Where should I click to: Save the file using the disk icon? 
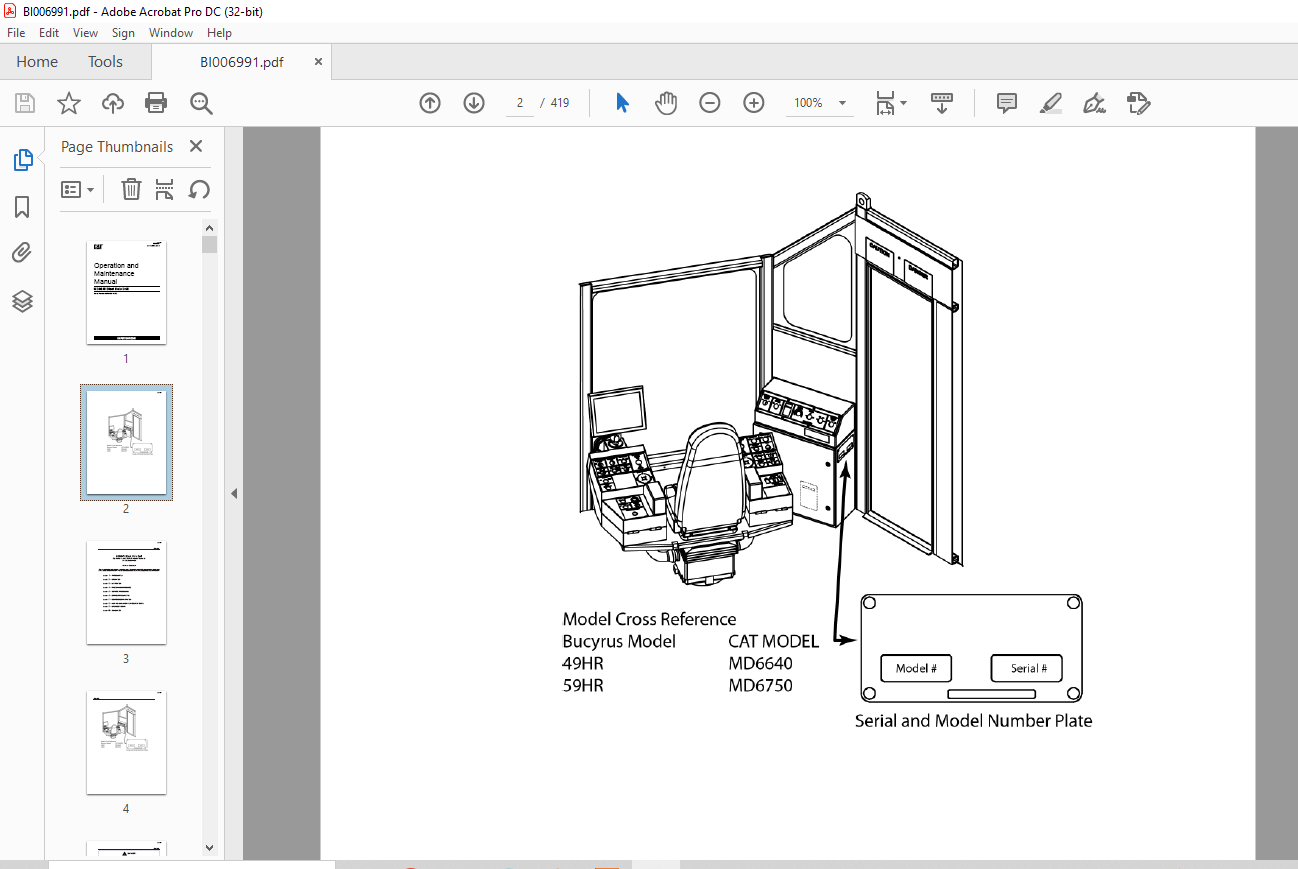coord(25,103)
